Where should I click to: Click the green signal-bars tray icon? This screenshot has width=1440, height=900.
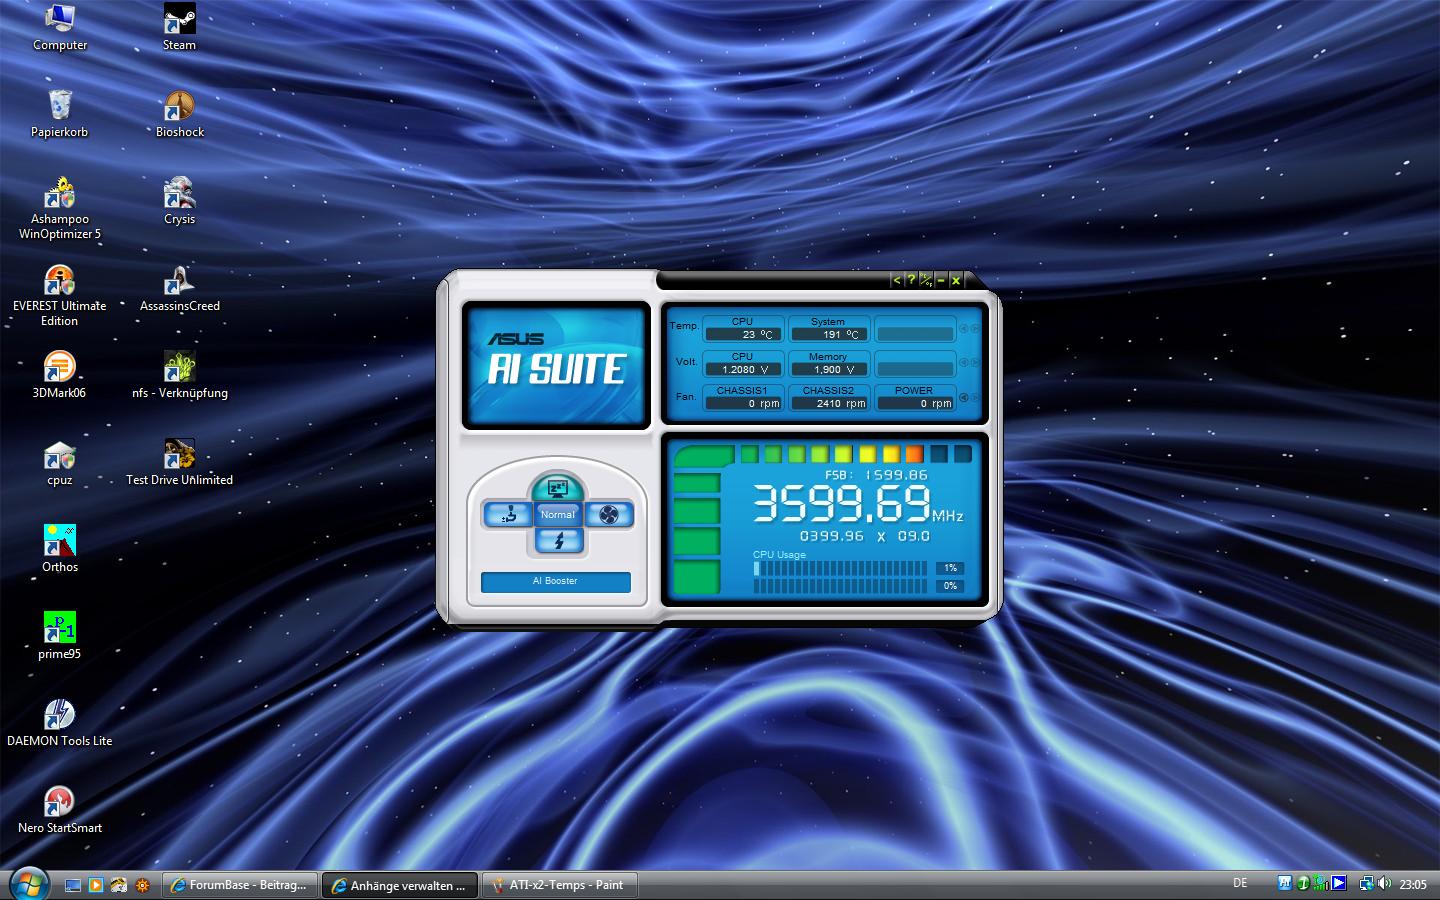[x=1320, y=883]
